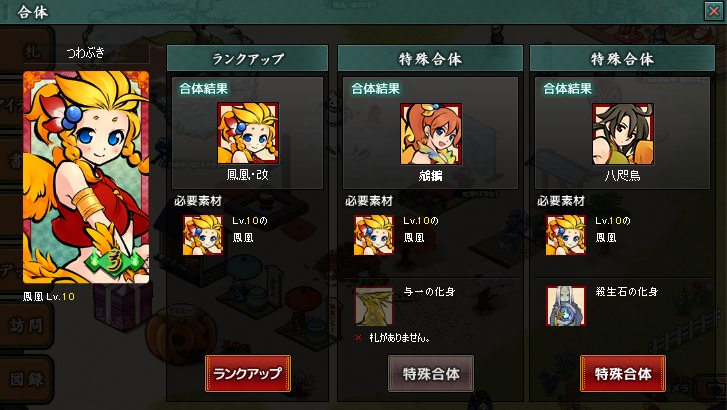Click the 与一の化身 material card icon
727x410 pixels.
click(374, 306)
